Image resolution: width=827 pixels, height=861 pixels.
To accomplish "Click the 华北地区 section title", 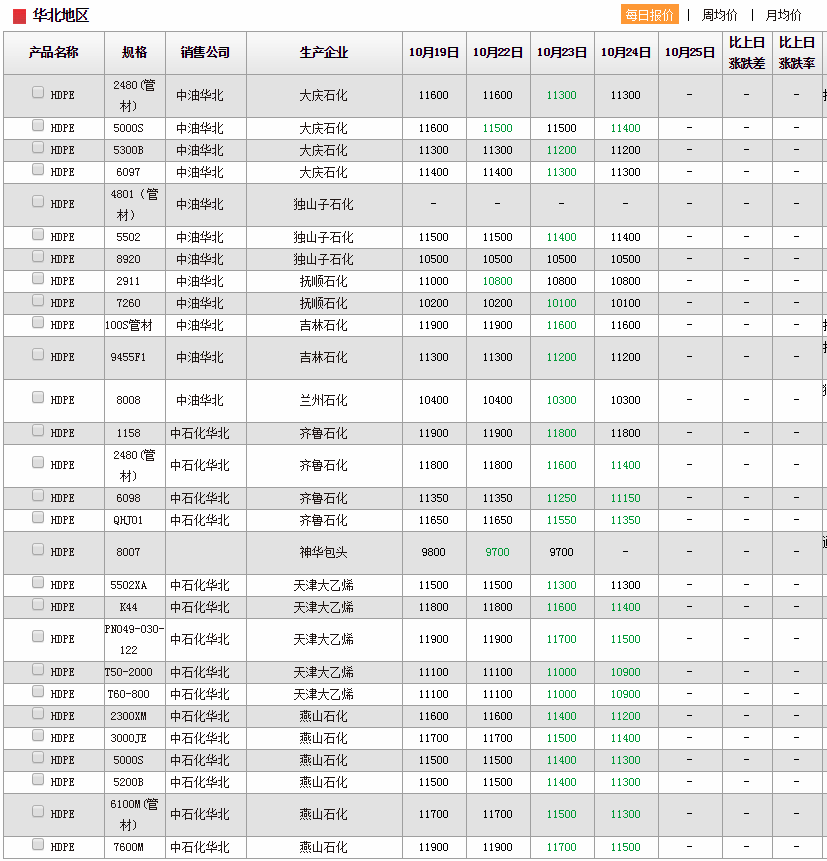I will coord(60,15).
